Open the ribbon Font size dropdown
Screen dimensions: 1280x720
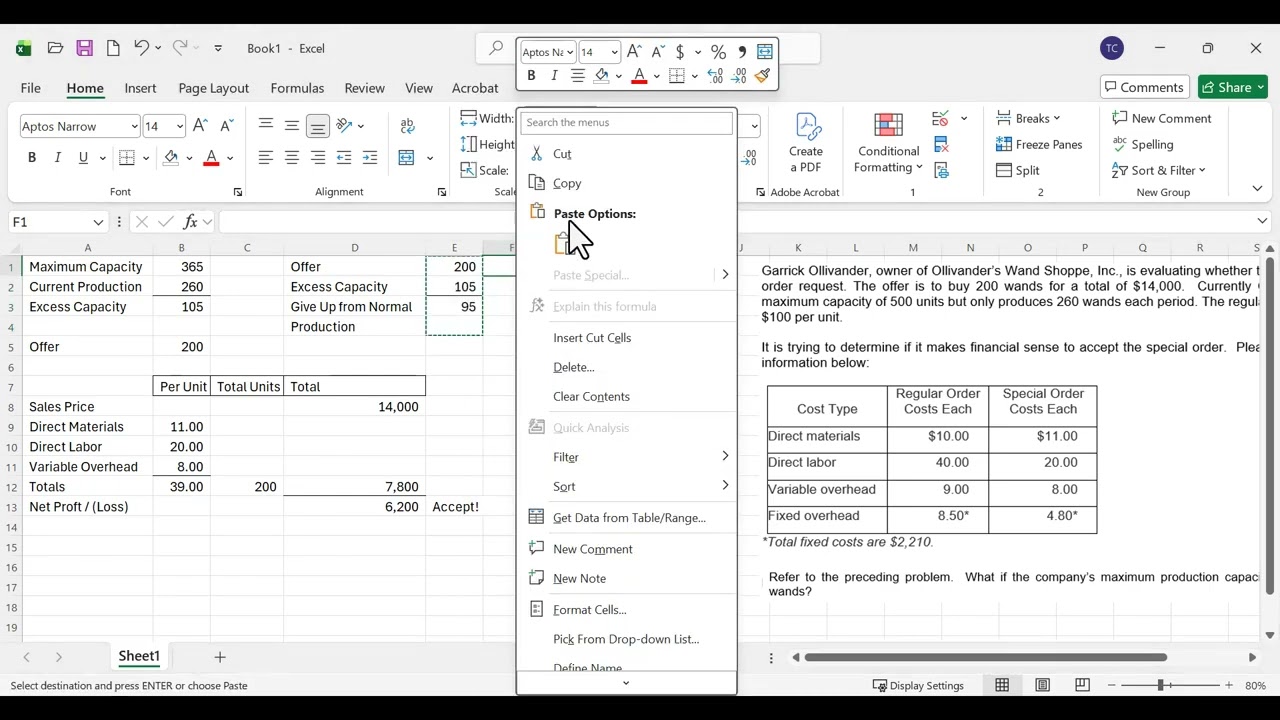(x=179, y=126)
